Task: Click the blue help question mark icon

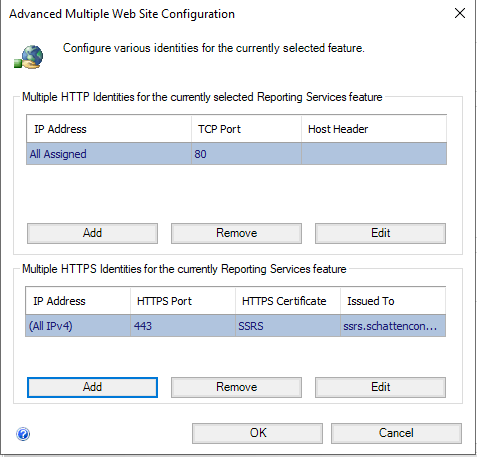Action: [x=23, y=434]
